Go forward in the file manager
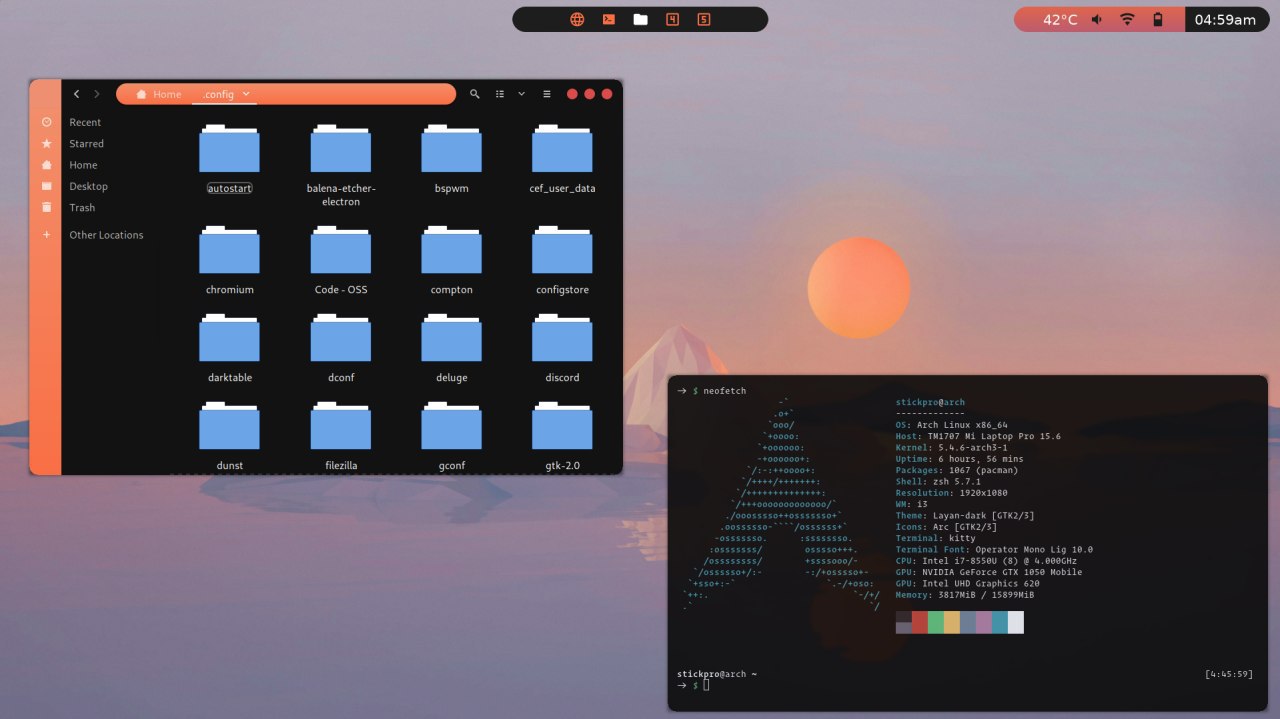This screenshot has width=1280, height=719. (97, 94)
